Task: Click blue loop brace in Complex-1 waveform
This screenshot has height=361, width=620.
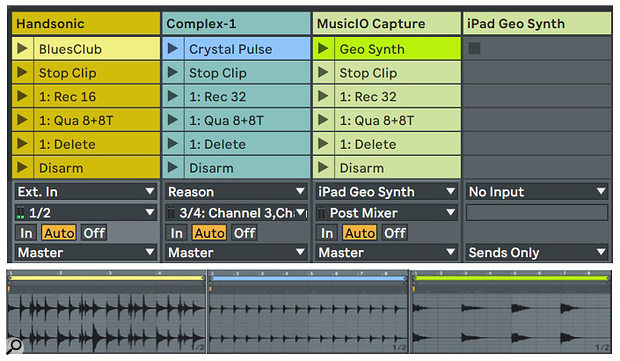Action: pos(308,278)
